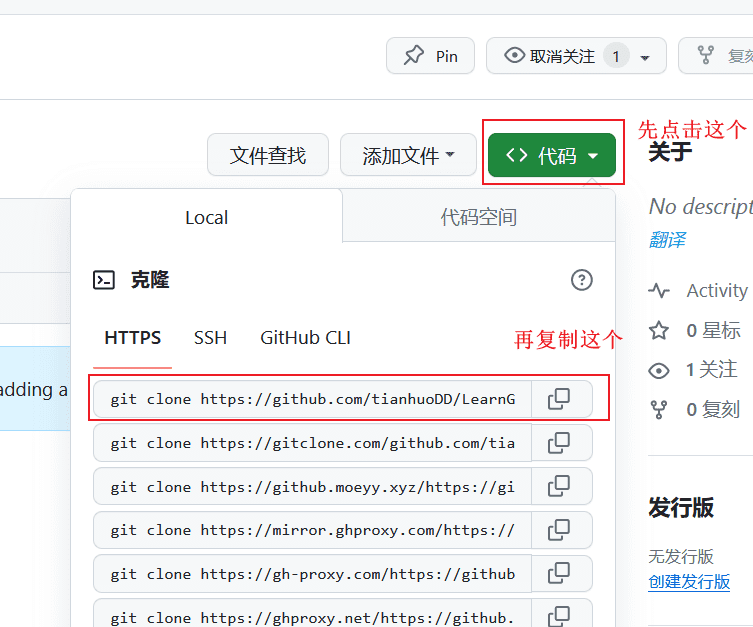Copy the mirror.ghproxy.com clone command
The width and height of the screenshot is (753, 627).
click(x=559, y=529)
